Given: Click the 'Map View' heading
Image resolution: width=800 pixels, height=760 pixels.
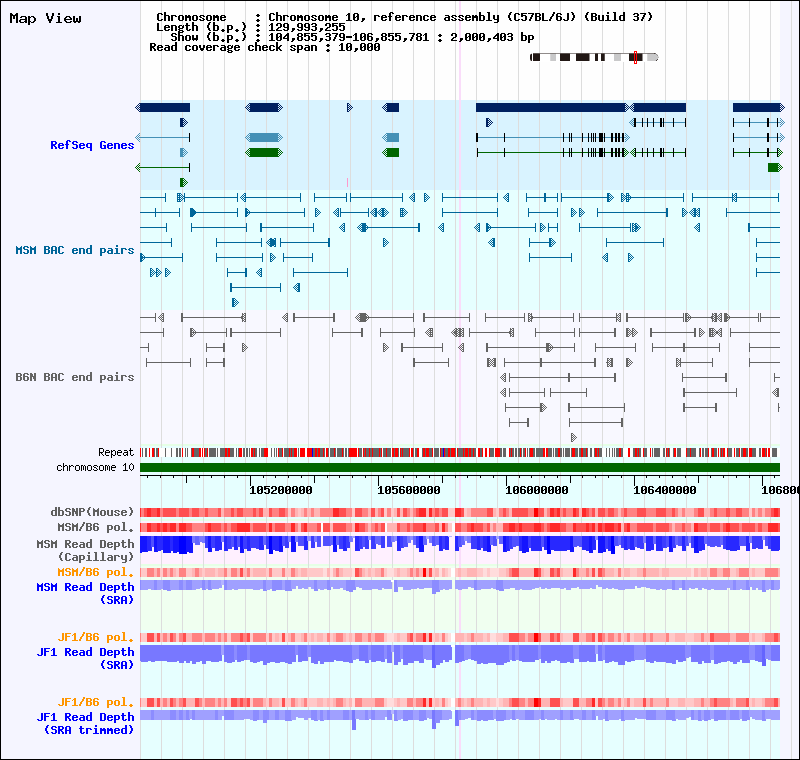Looking at the screenshot, I should click(45, 19).
